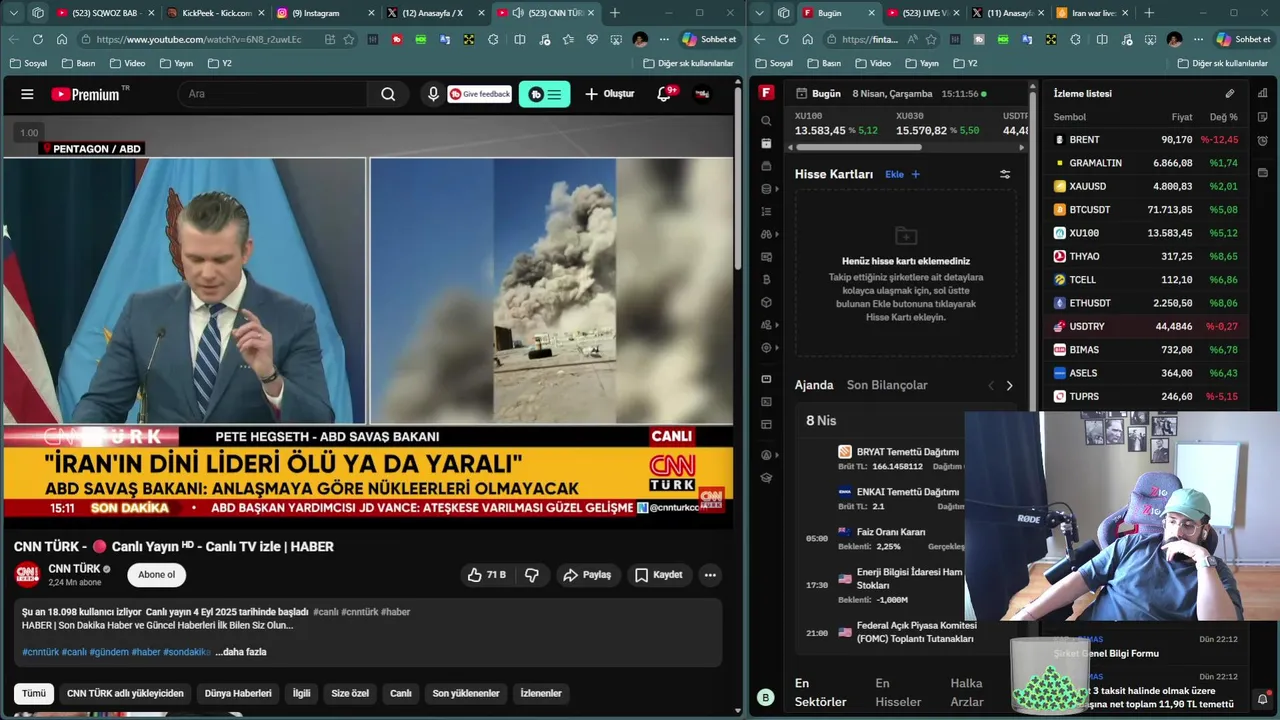Click the YouTube Ara search field
The height and width of the screenshot is (720, 1280).
pos(273,94)
